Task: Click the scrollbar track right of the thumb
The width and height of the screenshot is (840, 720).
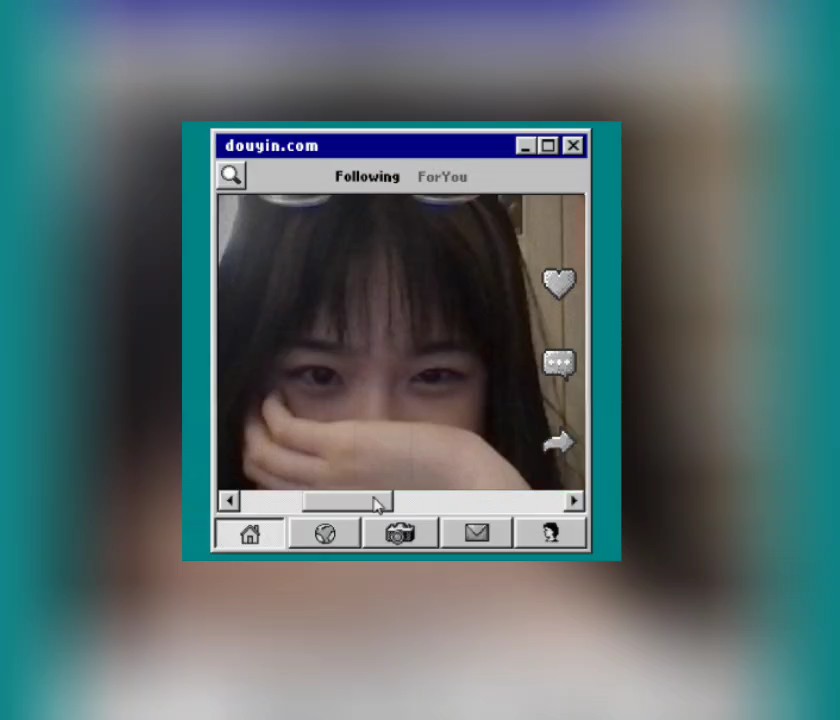Action: click(x=480, y=501)
